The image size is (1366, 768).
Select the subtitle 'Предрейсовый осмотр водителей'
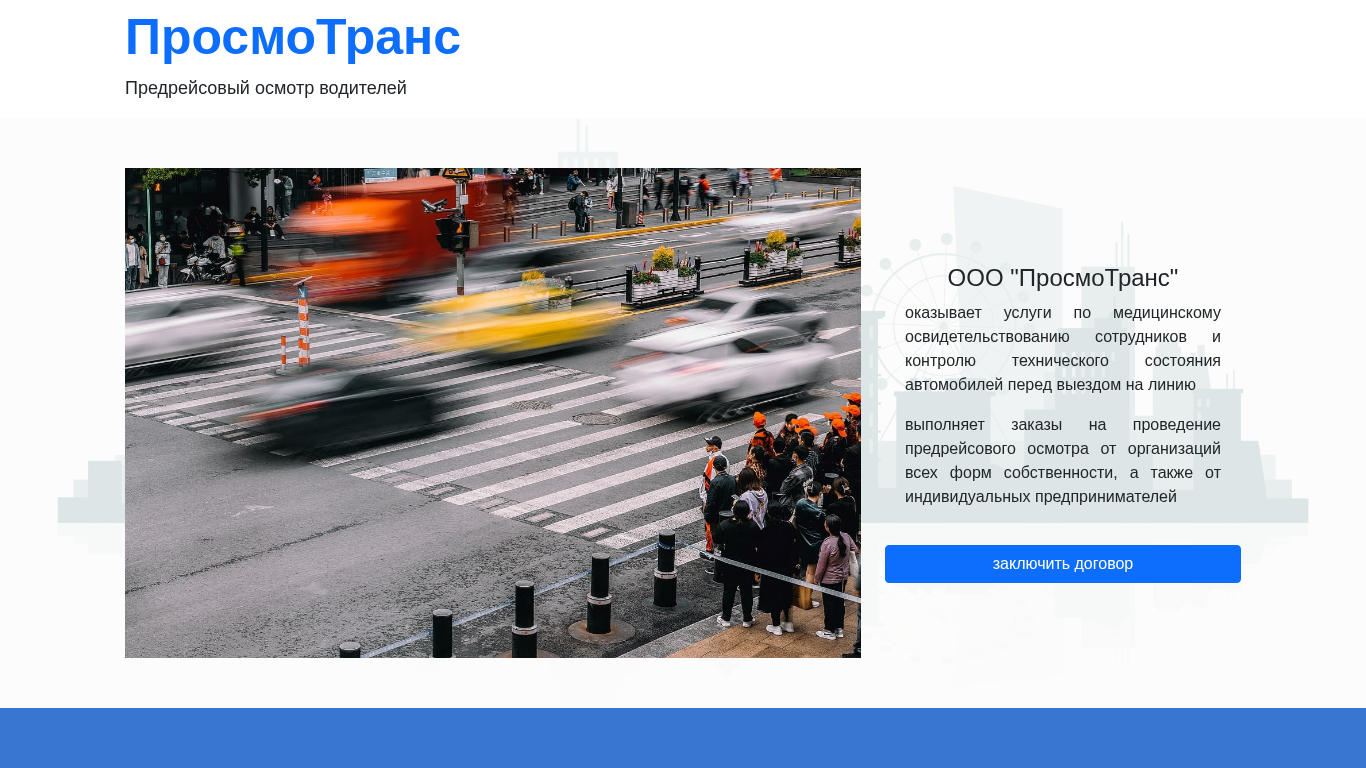tap(266, 88)
